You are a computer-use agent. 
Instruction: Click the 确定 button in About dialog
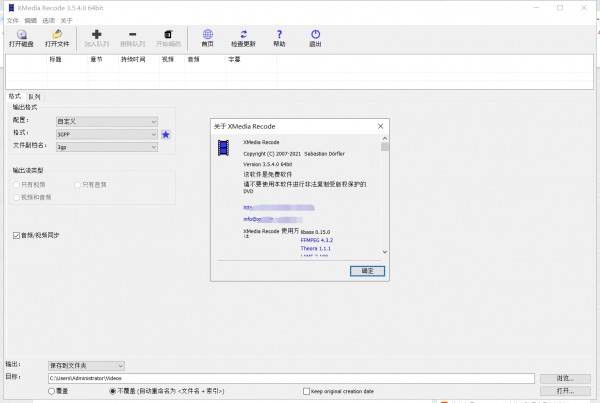tap(367, 271)
